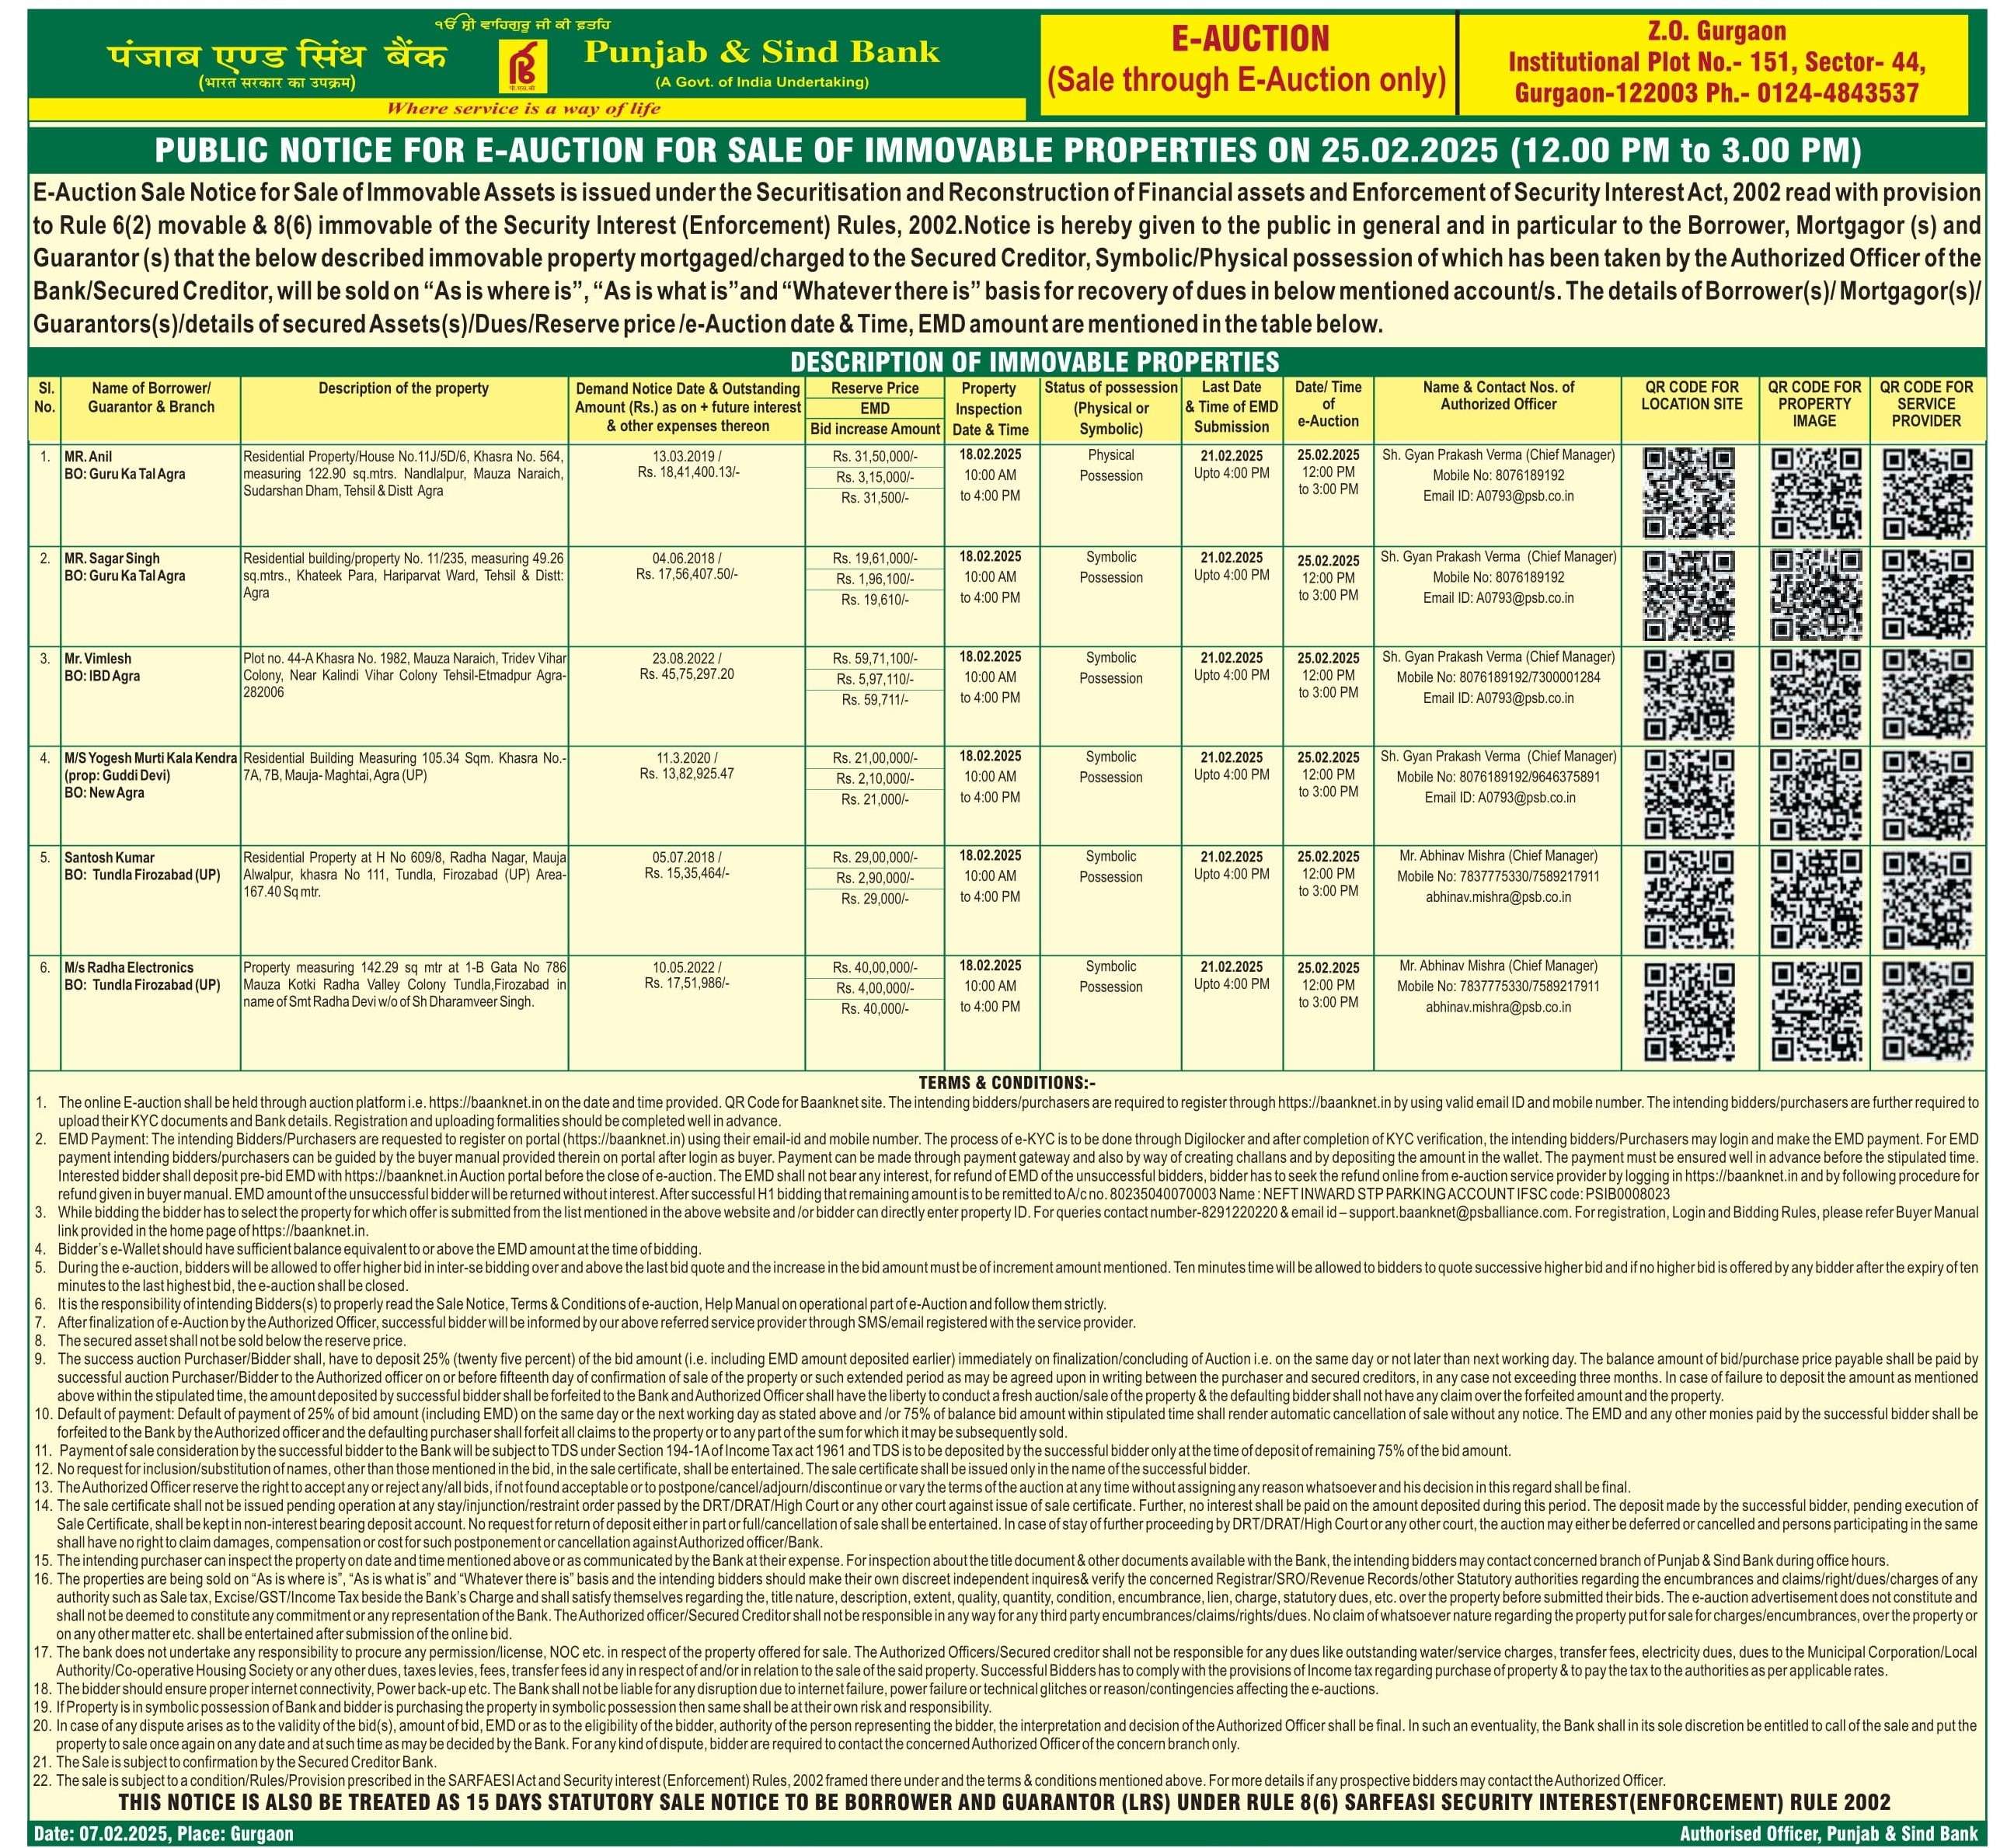
Task: Click location site QR code for Yogesh Murti Kala Kendra
Action: (1689, 795)
